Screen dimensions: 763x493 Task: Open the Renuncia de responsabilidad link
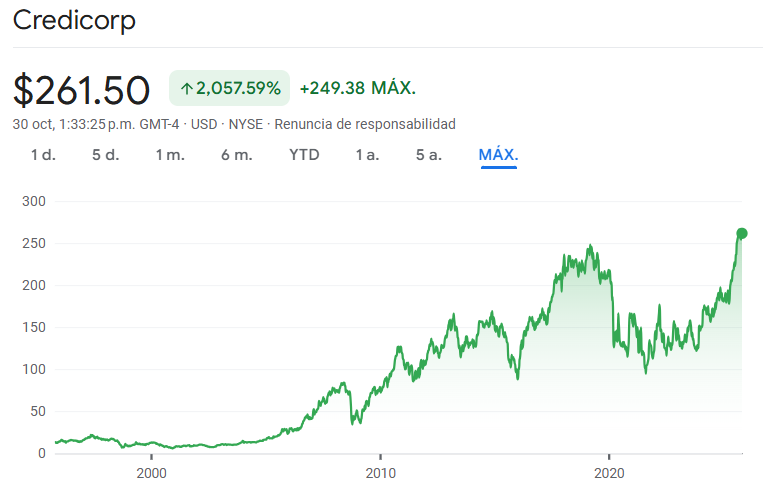[x=365, y=124]
